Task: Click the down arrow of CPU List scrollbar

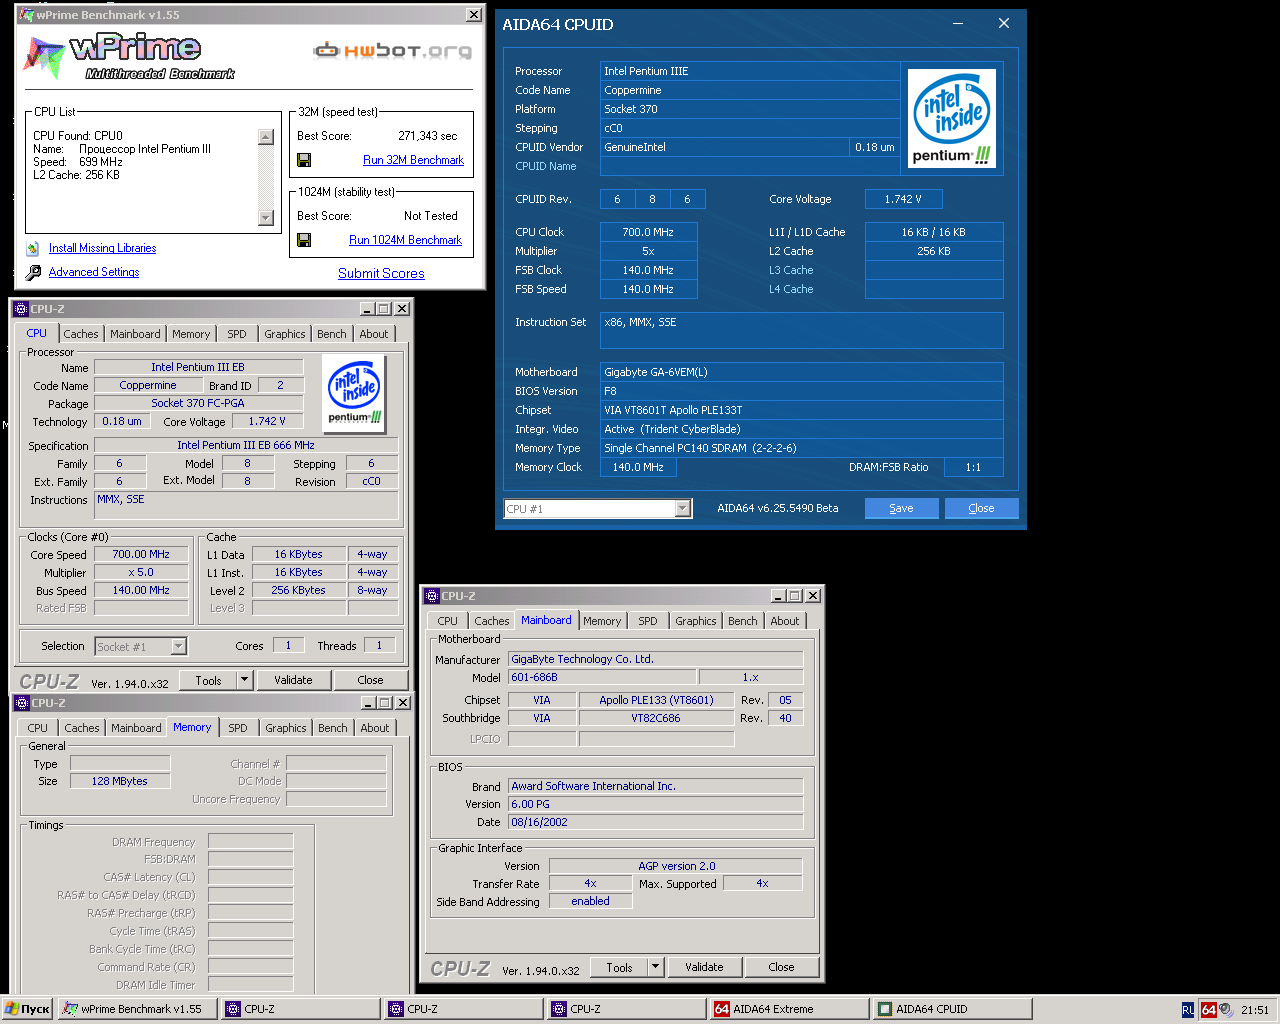Action: coord(266,218)
